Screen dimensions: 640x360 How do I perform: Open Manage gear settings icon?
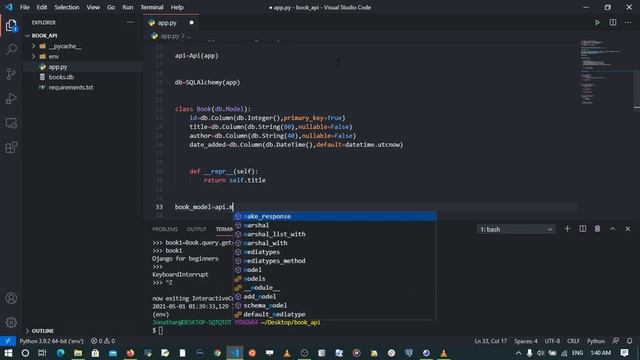tap(11, 322)
